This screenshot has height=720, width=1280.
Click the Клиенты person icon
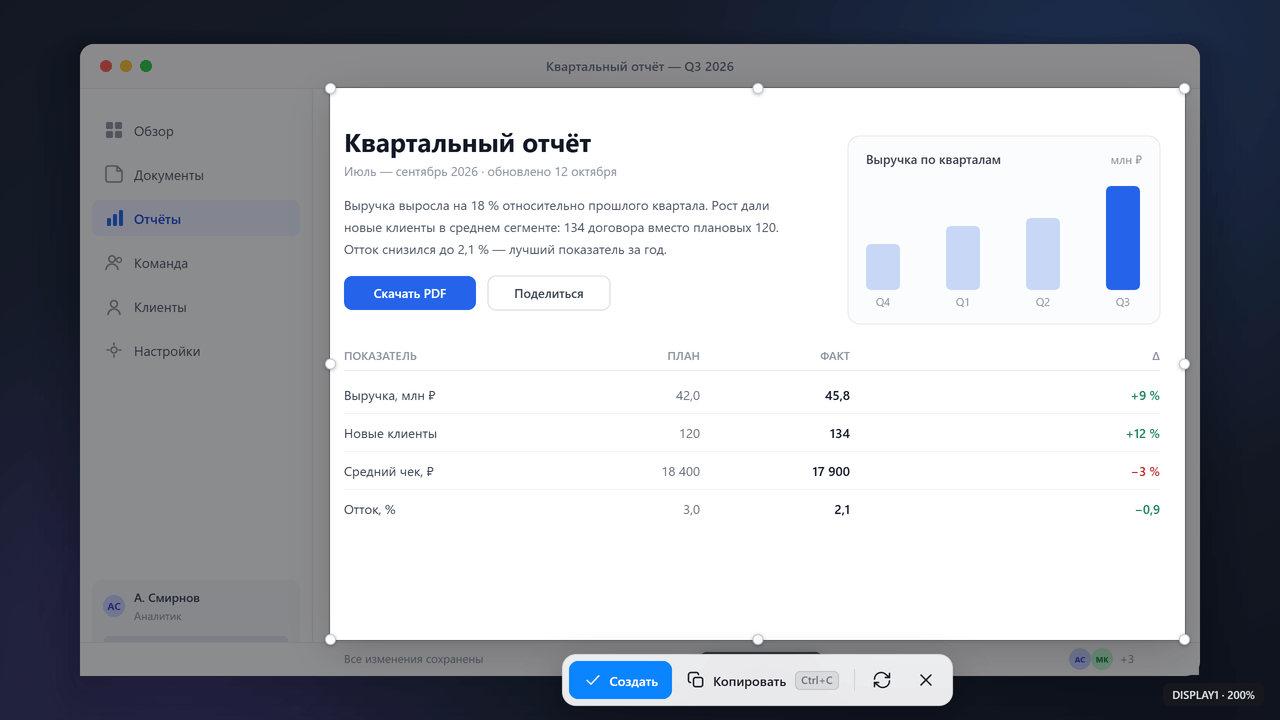[x=114, y=307]
